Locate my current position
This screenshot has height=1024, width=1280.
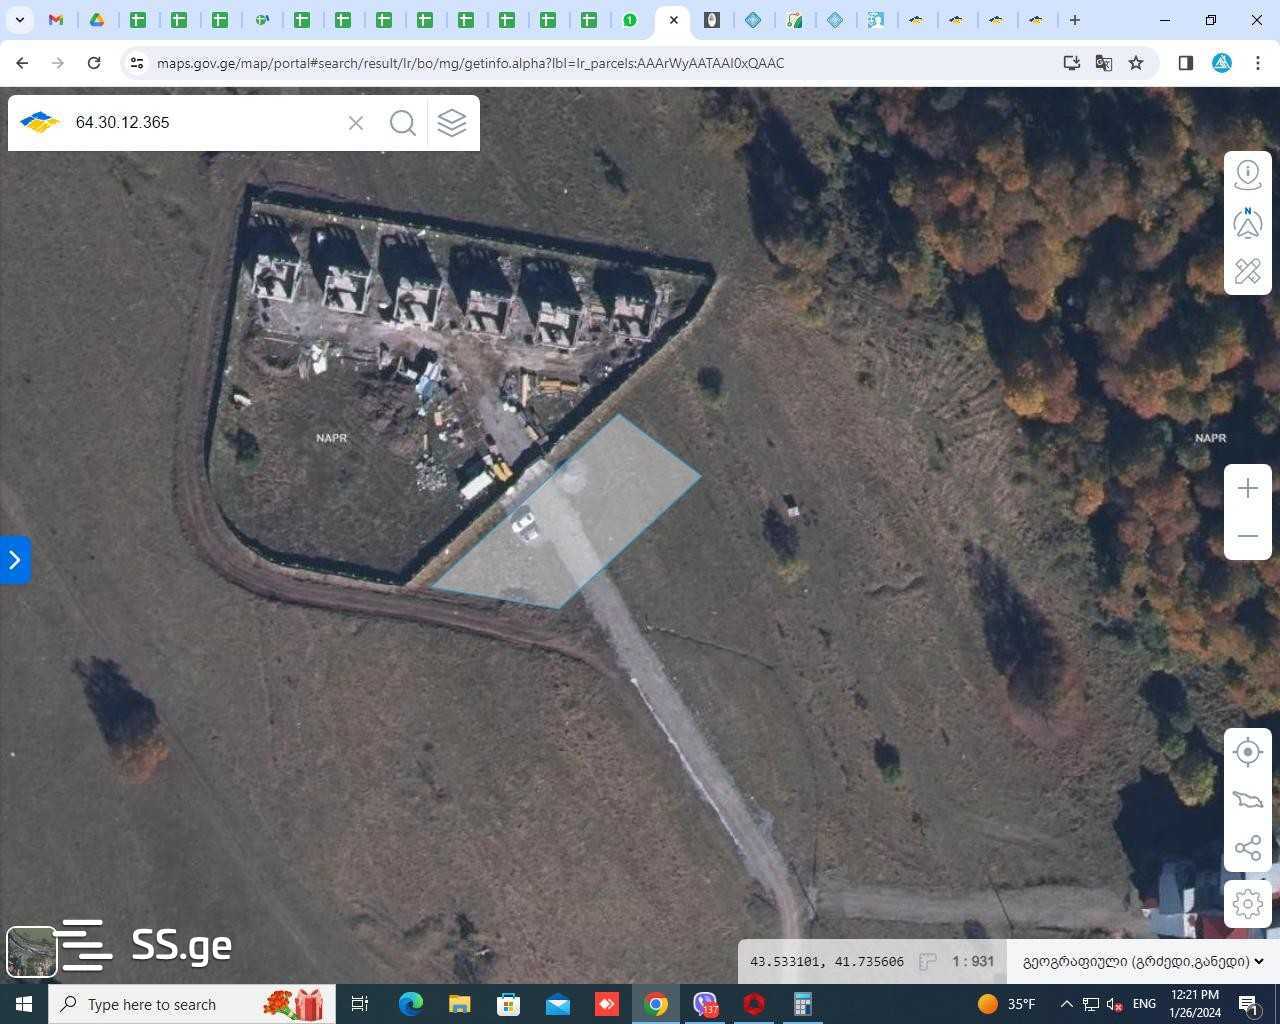[x=1247, y=752]
